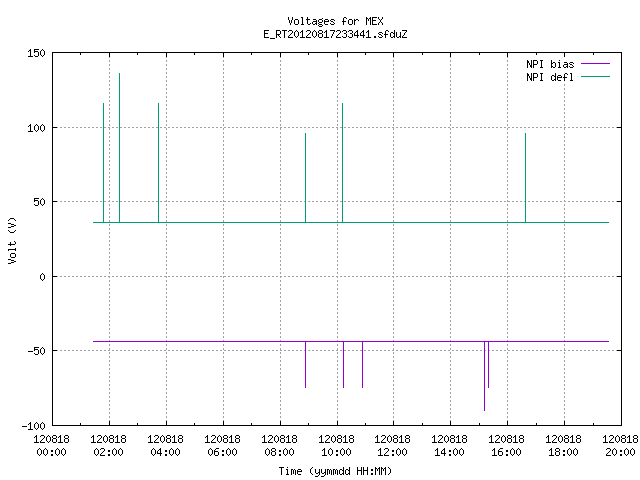Click the purple NPI bias legend line sample

click(595, 64)
